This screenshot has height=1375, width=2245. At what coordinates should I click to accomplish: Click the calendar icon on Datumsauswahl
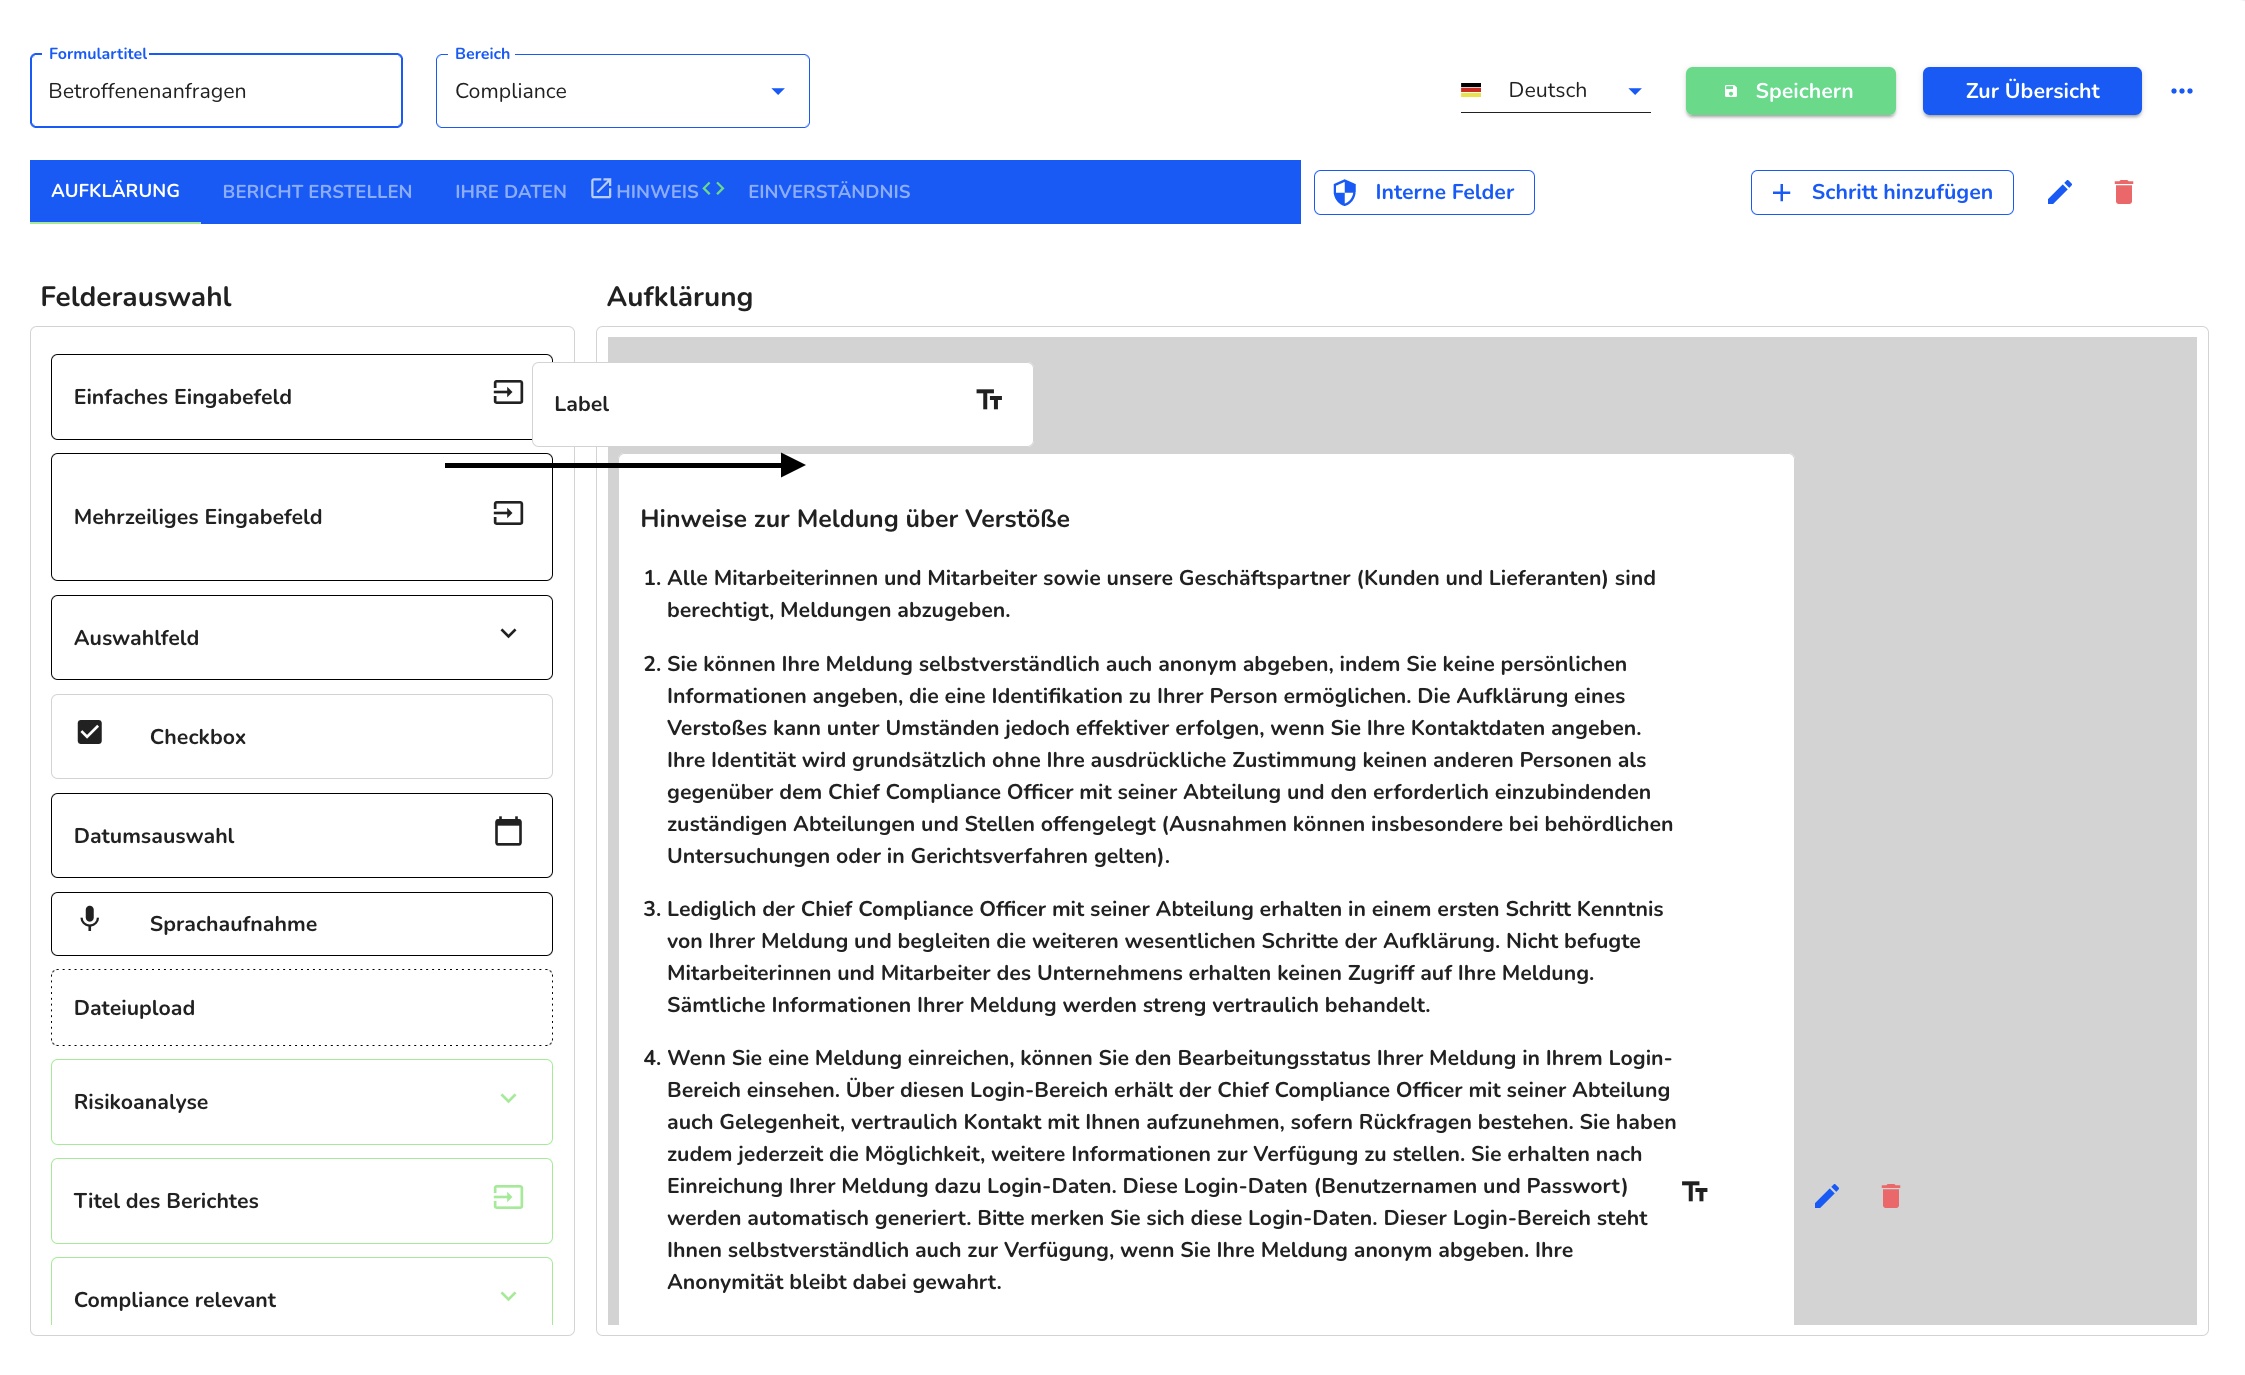tap(508, 831)
